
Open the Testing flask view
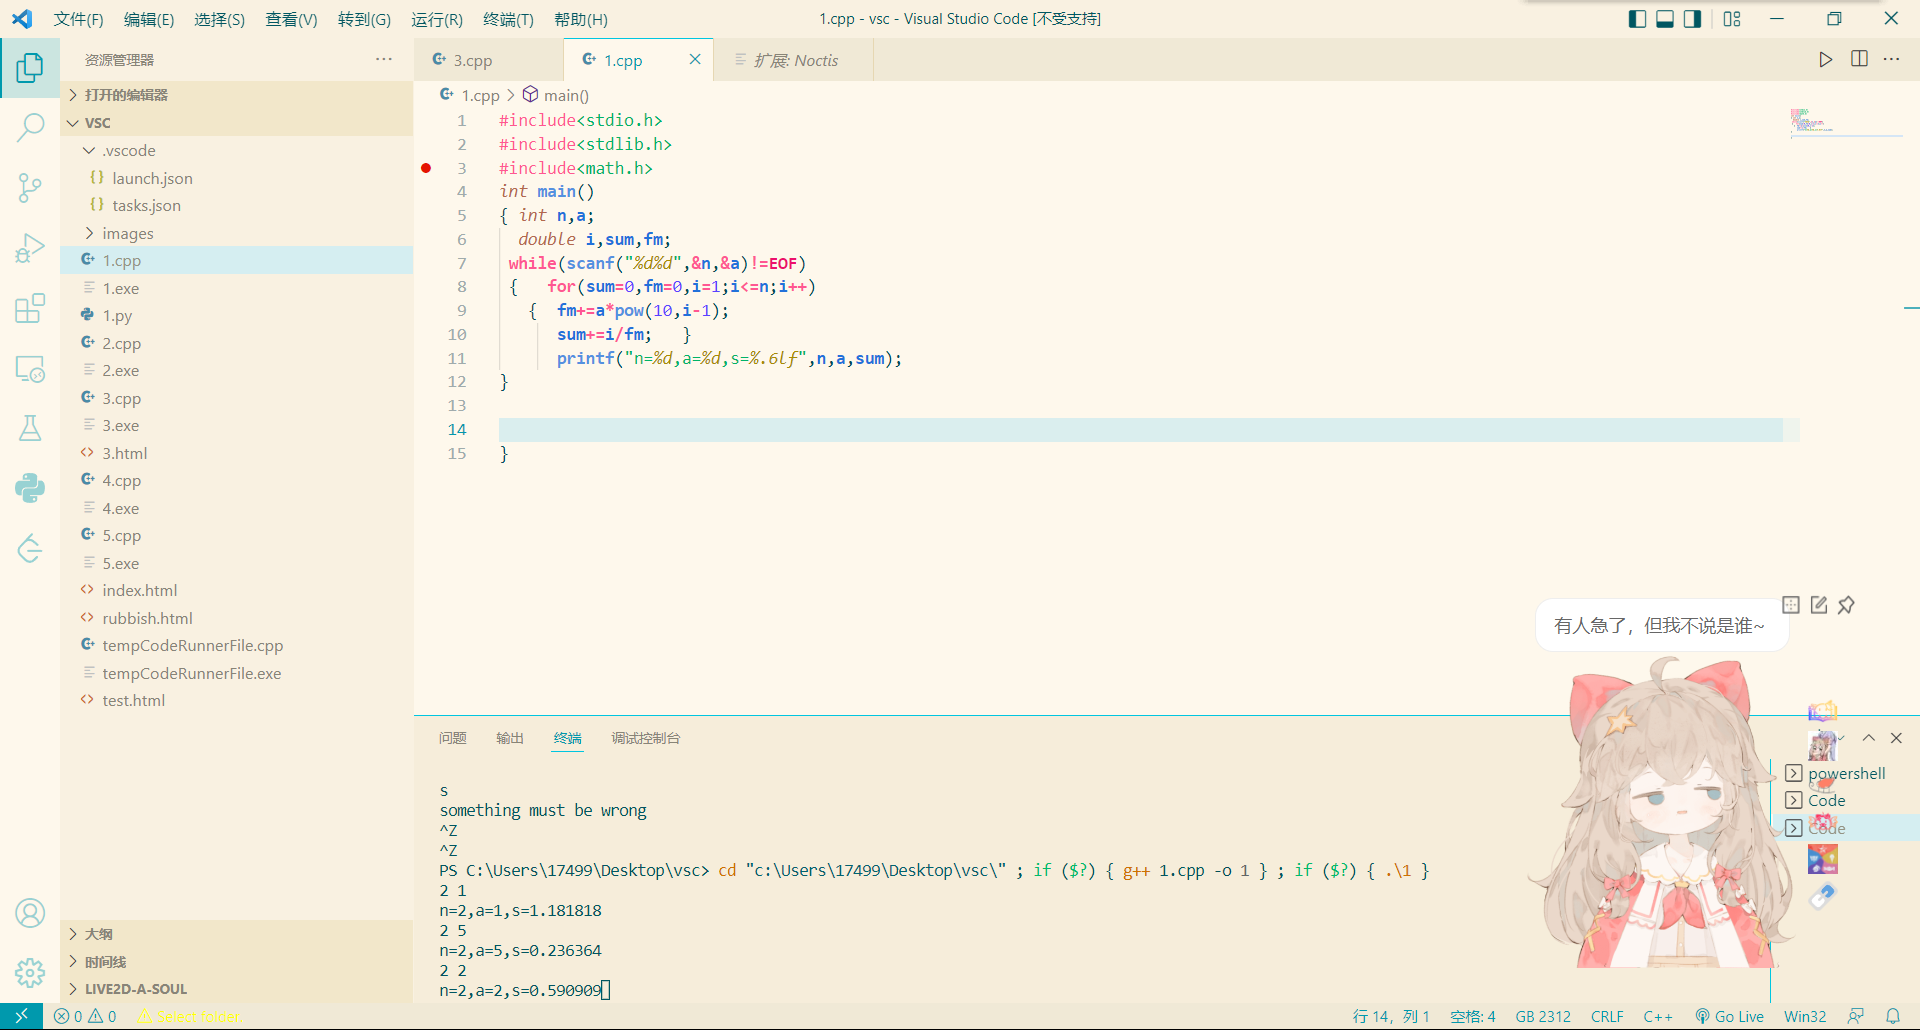pyautogui.click(x=30, y=428)
